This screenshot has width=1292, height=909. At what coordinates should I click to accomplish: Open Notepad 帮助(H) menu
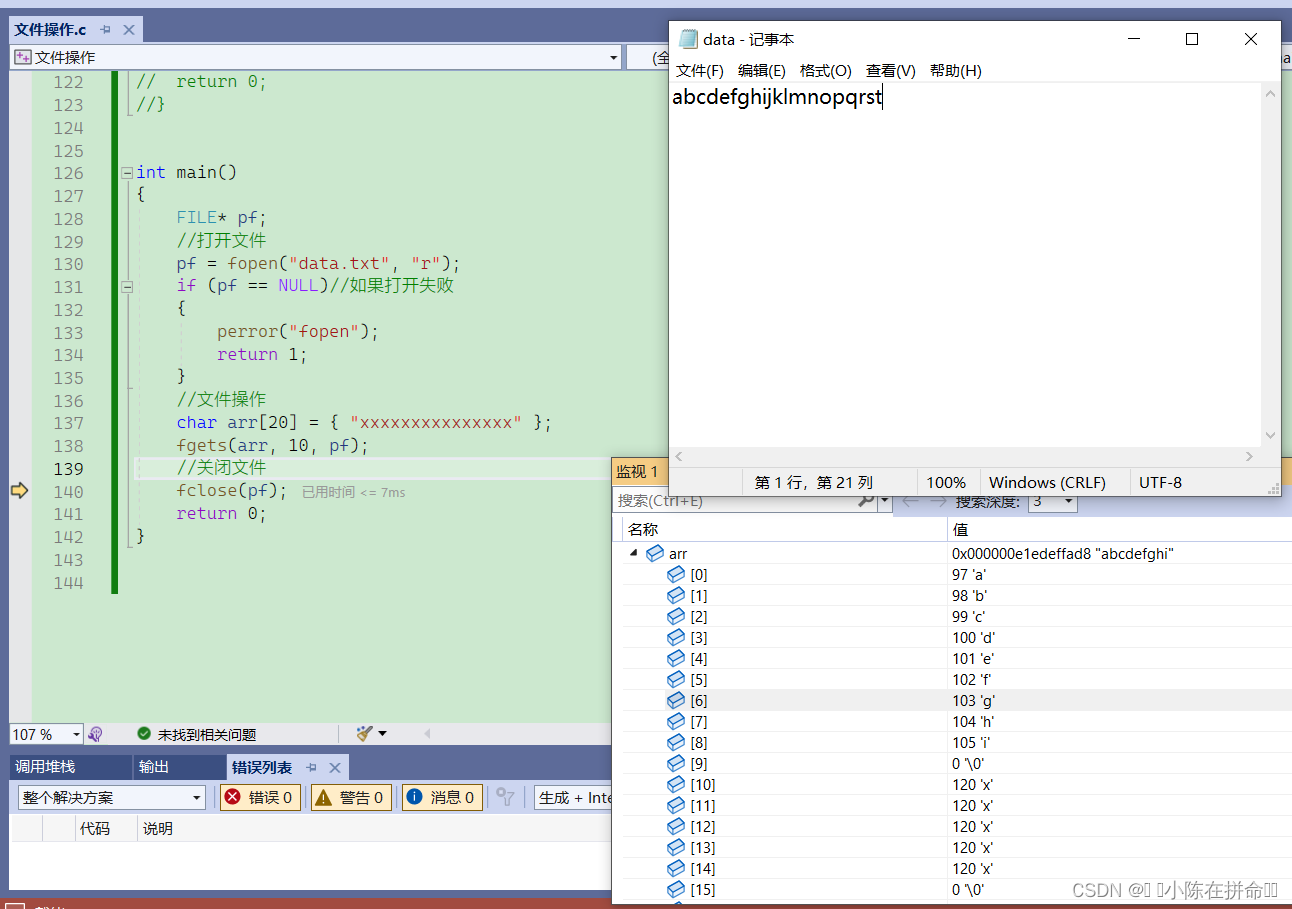[x=956, y=70]
